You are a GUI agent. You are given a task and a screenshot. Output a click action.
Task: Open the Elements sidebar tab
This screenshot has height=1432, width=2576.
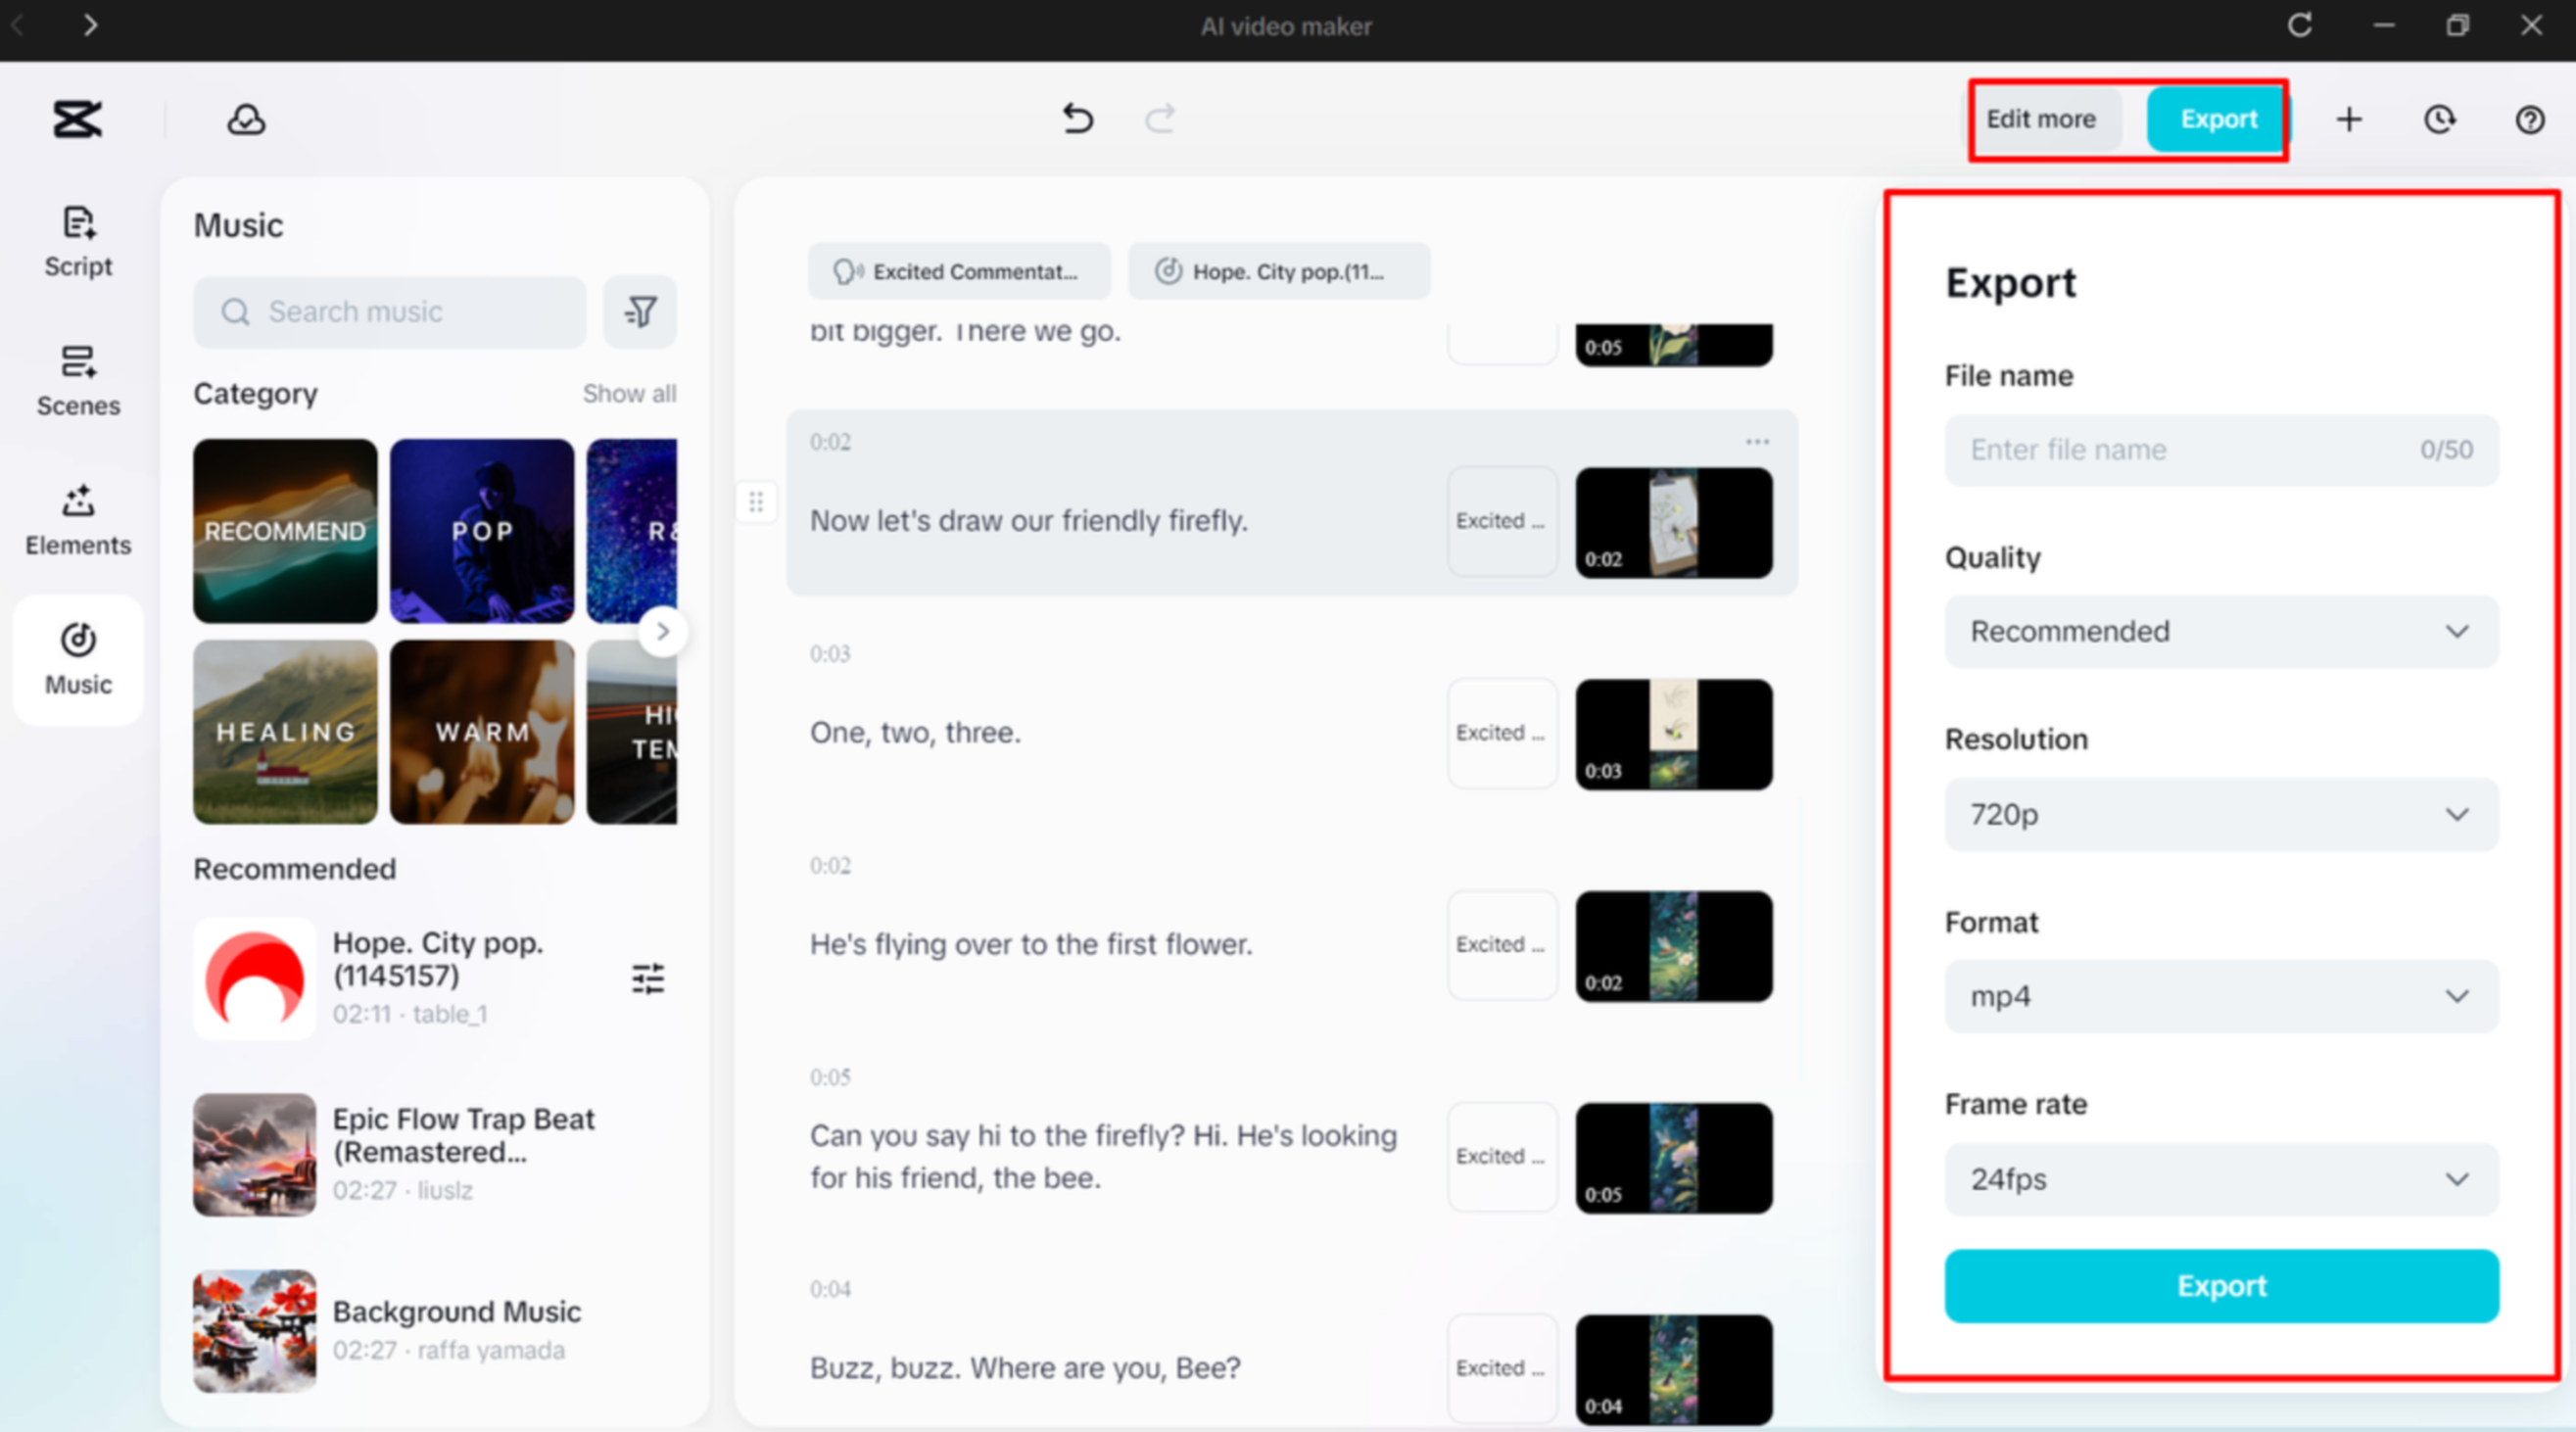click(78, 520)
